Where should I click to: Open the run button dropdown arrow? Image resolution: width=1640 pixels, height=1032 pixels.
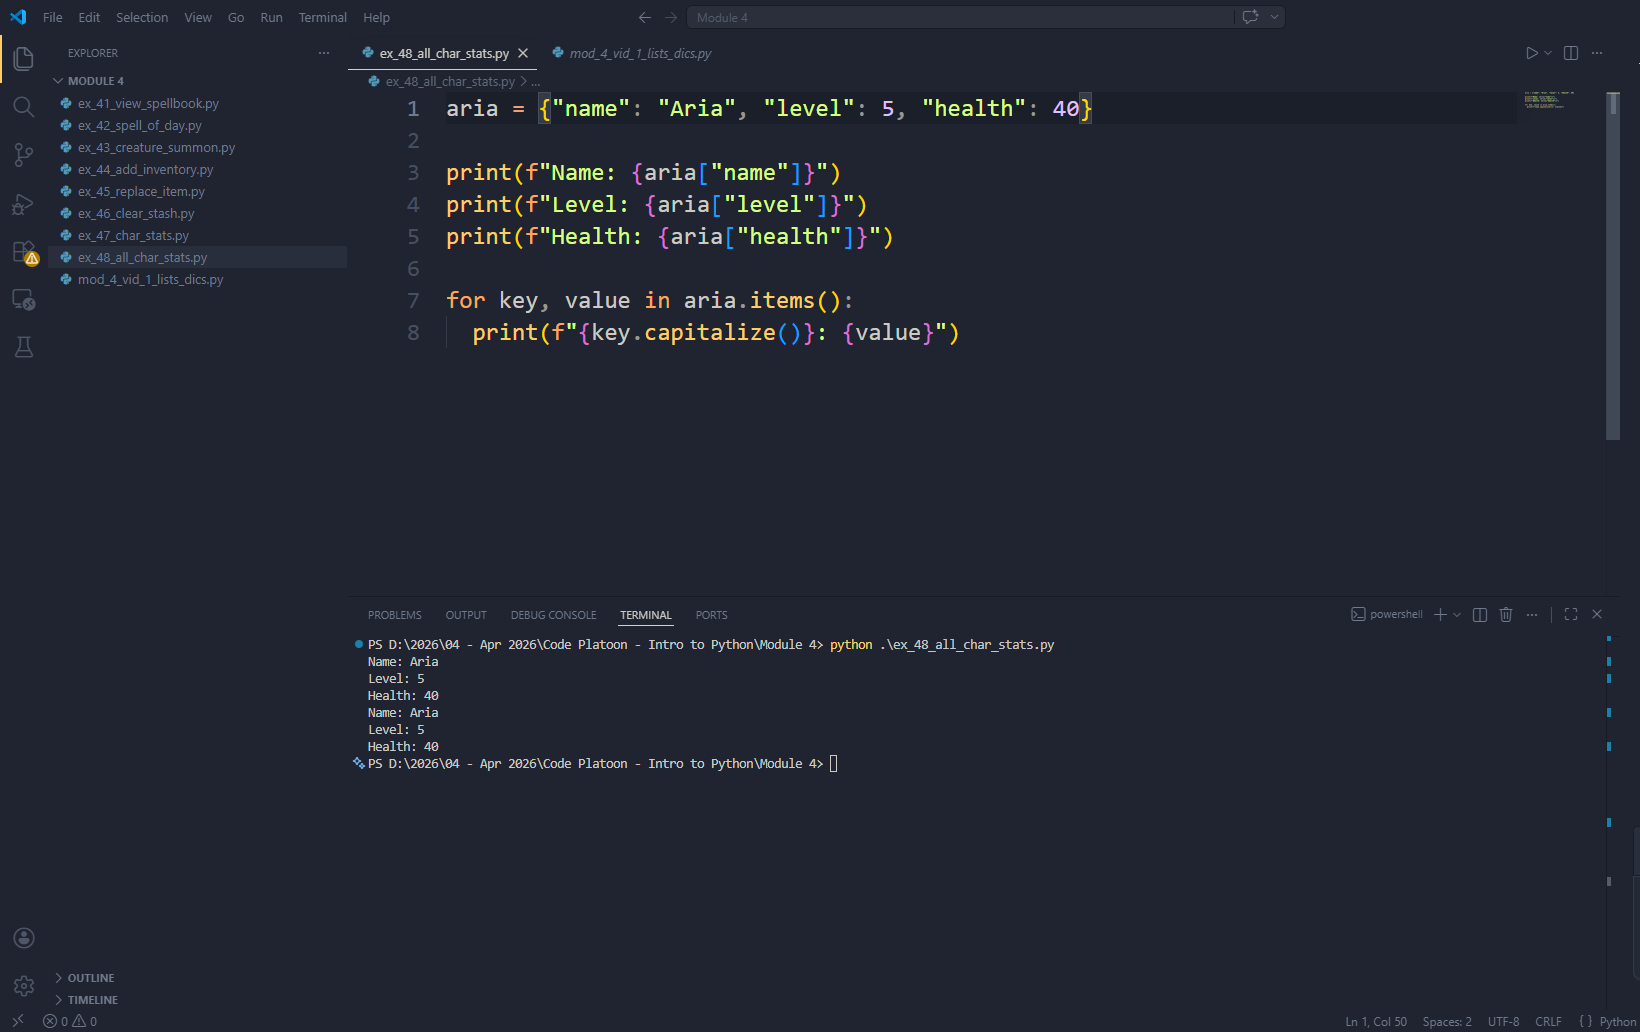(x=1548, y=53)
